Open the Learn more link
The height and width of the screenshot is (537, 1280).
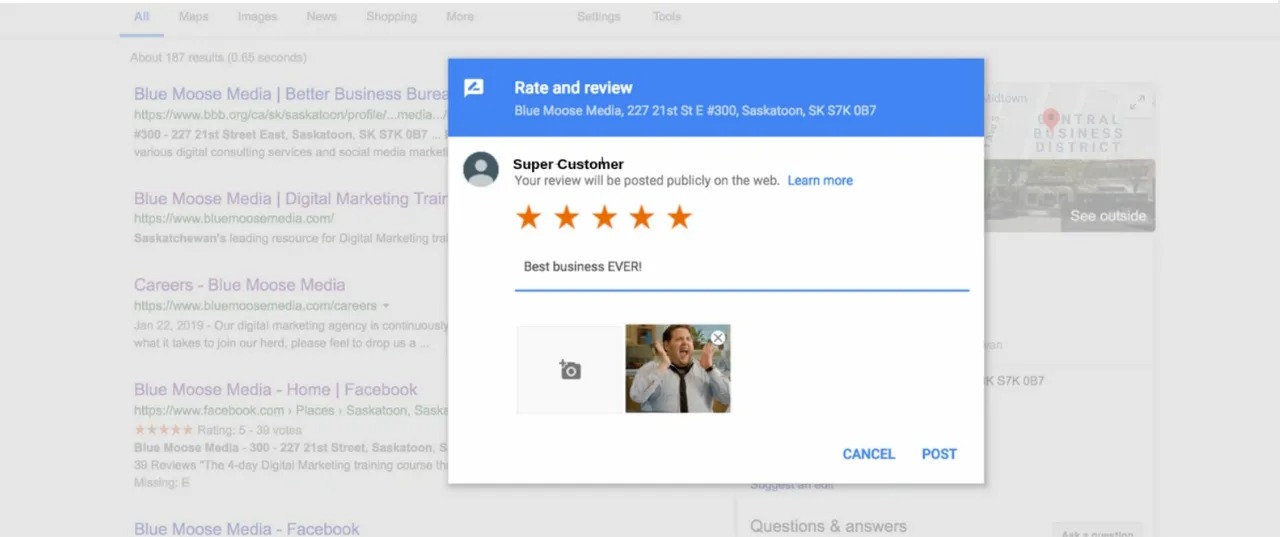[x=820, y=181]
